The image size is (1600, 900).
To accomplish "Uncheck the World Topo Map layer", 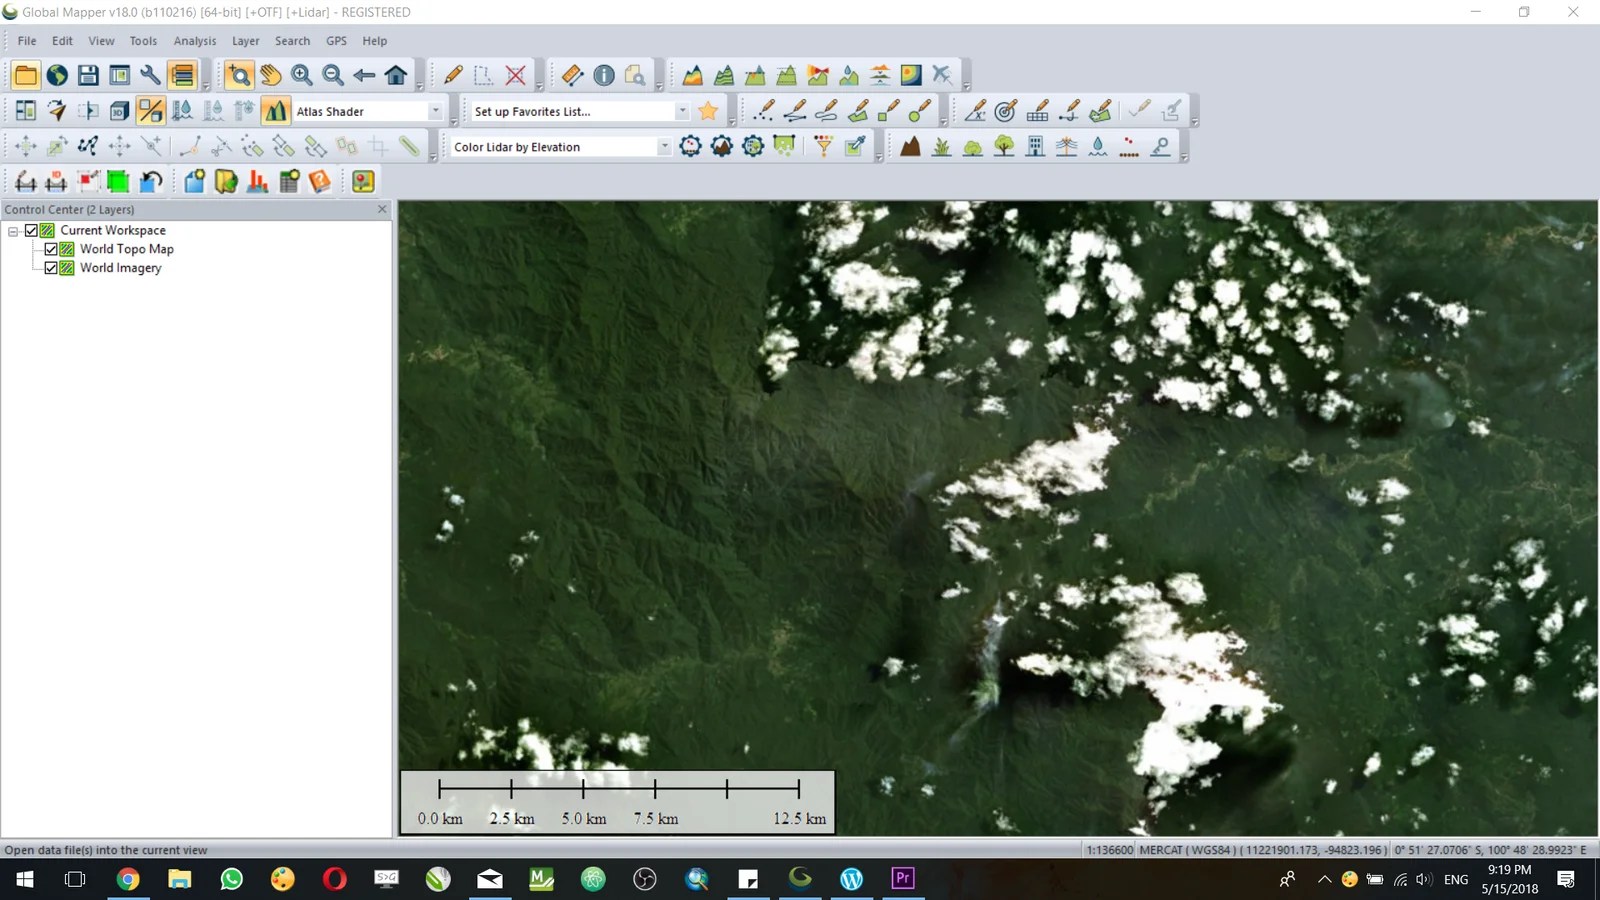I will (x=51, y=249).
